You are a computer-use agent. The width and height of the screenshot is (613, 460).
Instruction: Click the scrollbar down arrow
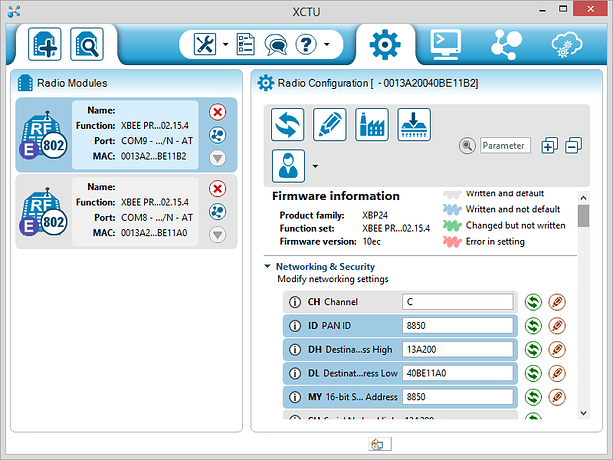tap(584, 413)
